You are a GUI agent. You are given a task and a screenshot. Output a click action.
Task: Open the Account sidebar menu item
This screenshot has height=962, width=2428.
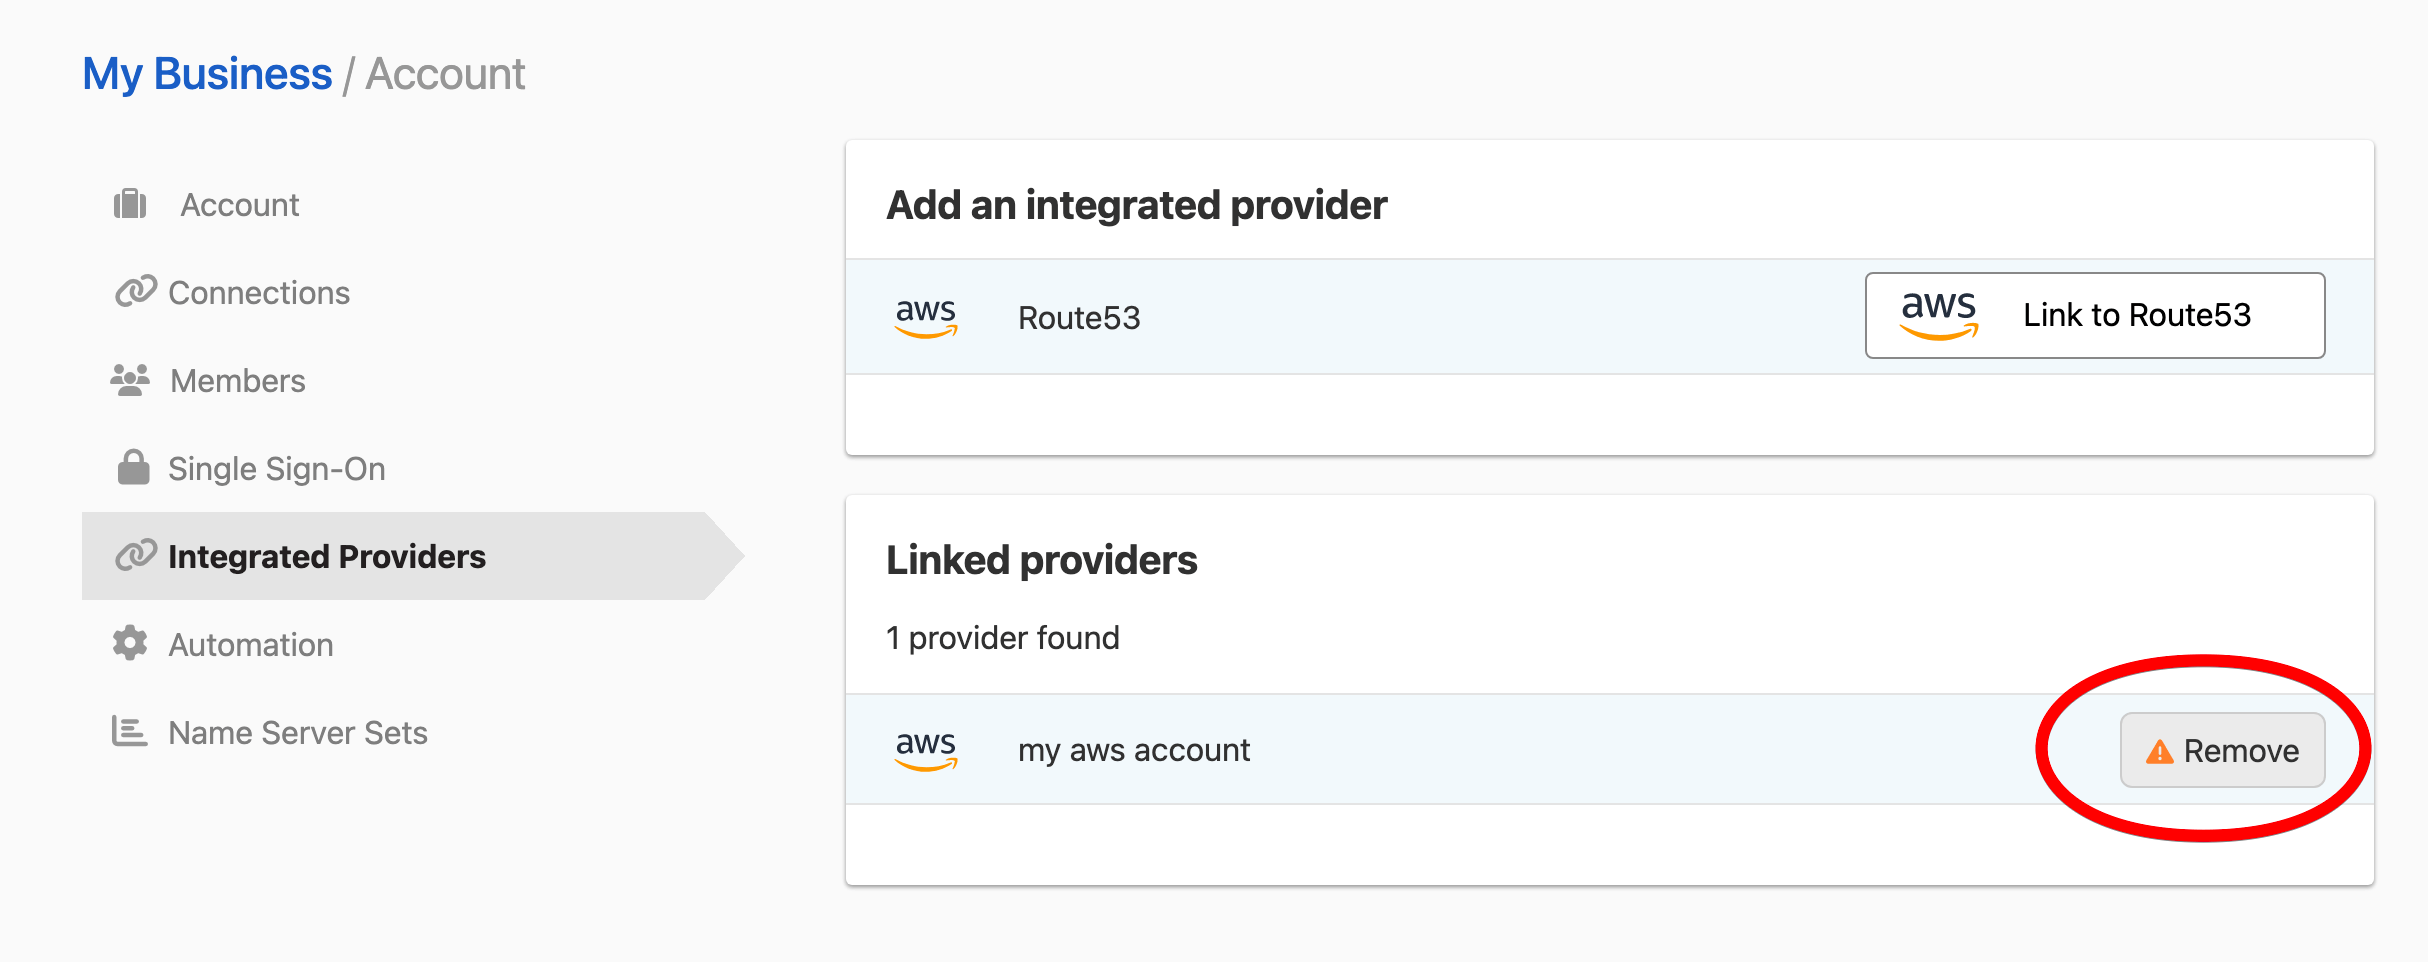(x=239, y=205)
